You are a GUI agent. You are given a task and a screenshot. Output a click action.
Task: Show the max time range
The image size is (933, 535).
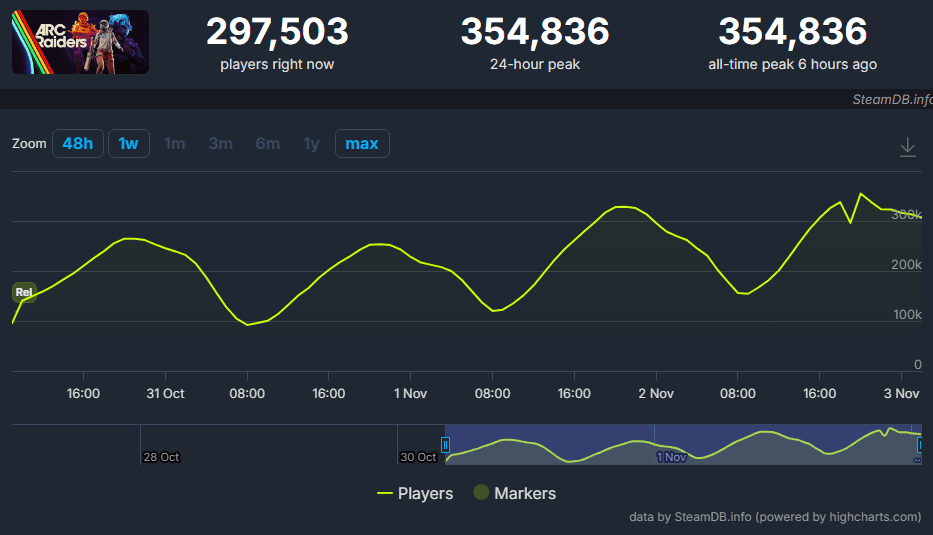362,143
